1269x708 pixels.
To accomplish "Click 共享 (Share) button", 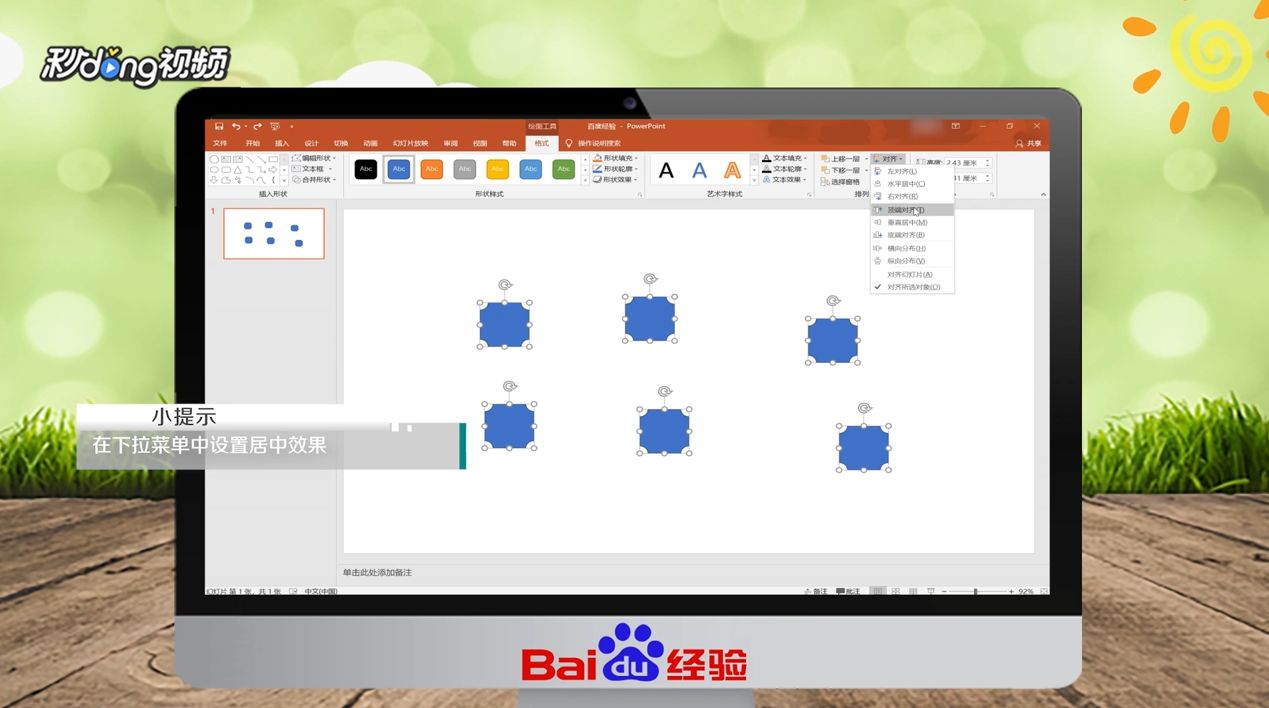I will (x=1028, y=143).
